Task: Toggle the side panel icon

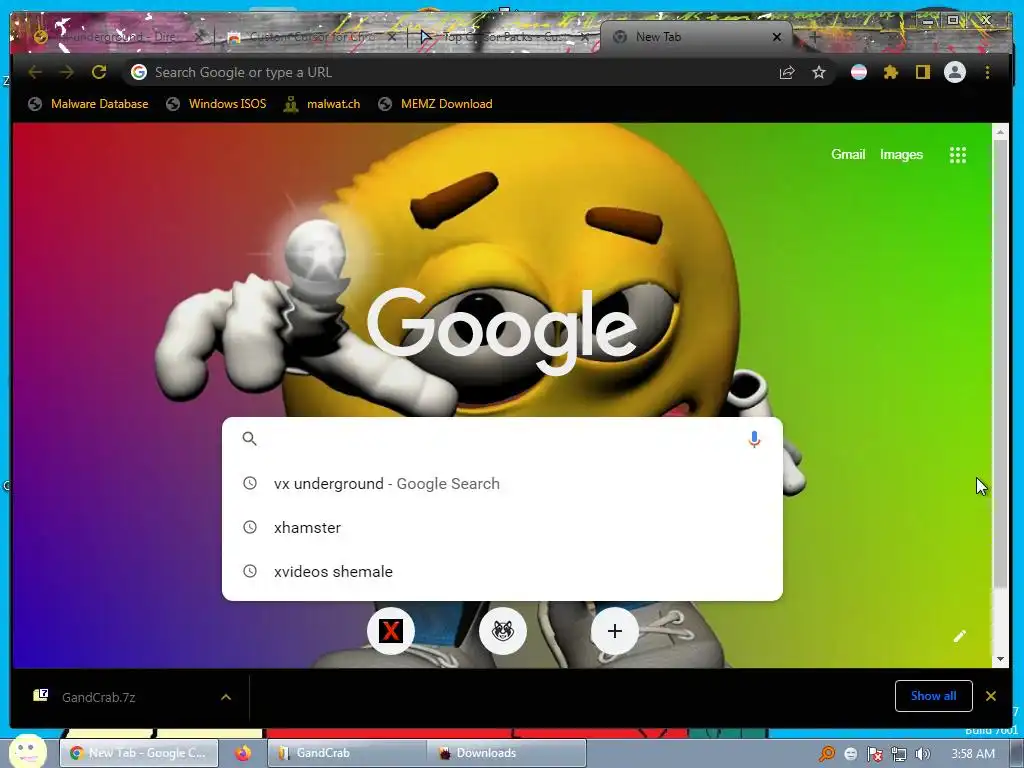Action: 922,72
